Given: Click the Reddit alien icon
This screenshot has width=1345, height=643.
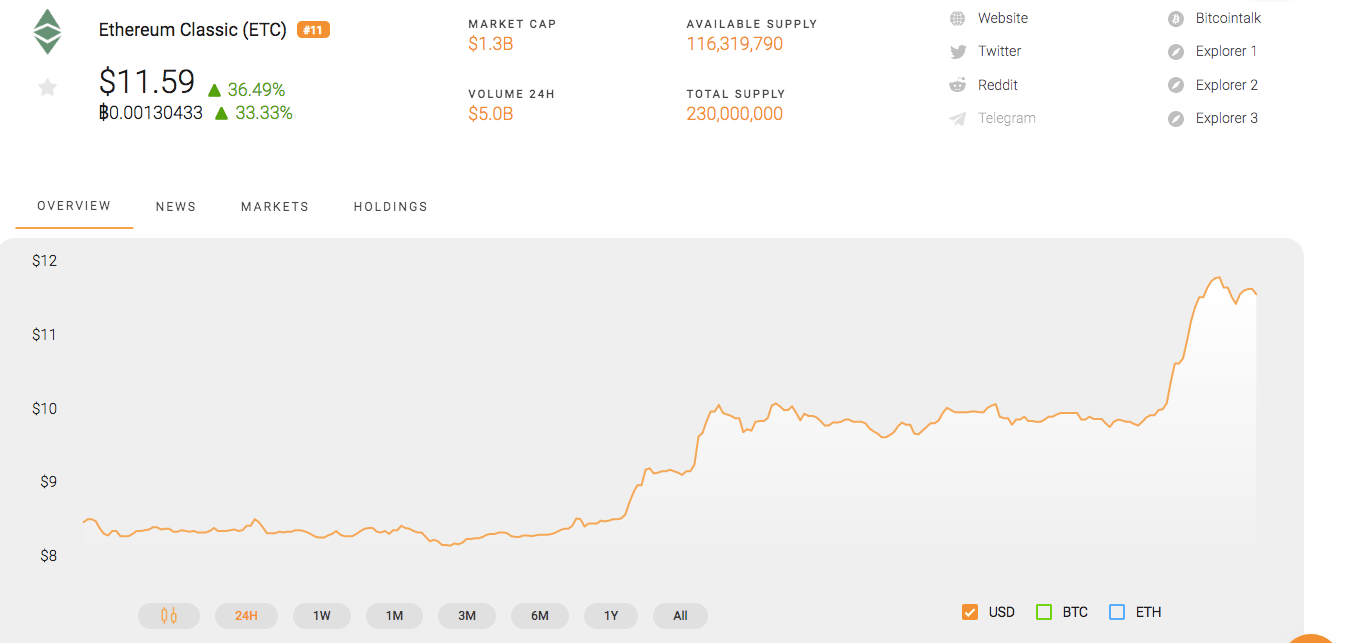Looking at the screenshot, I should coord(958,85).
